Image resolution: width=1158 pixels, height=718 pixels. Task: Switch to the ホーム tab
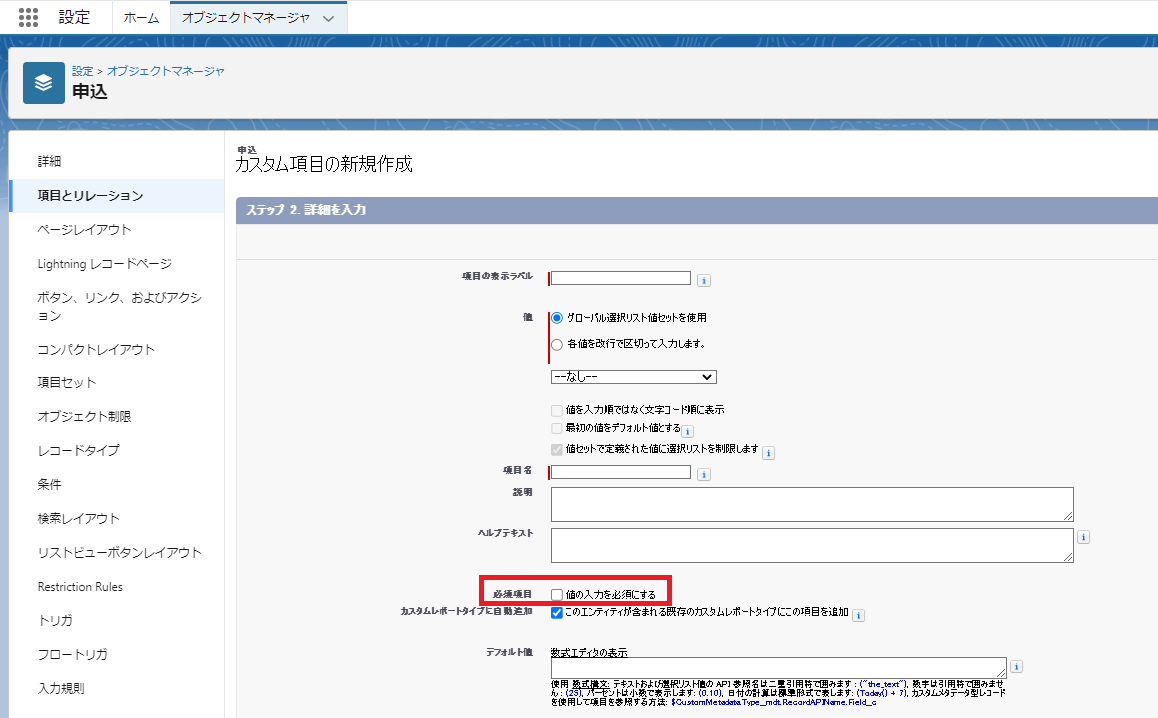(x=141, y=18)
